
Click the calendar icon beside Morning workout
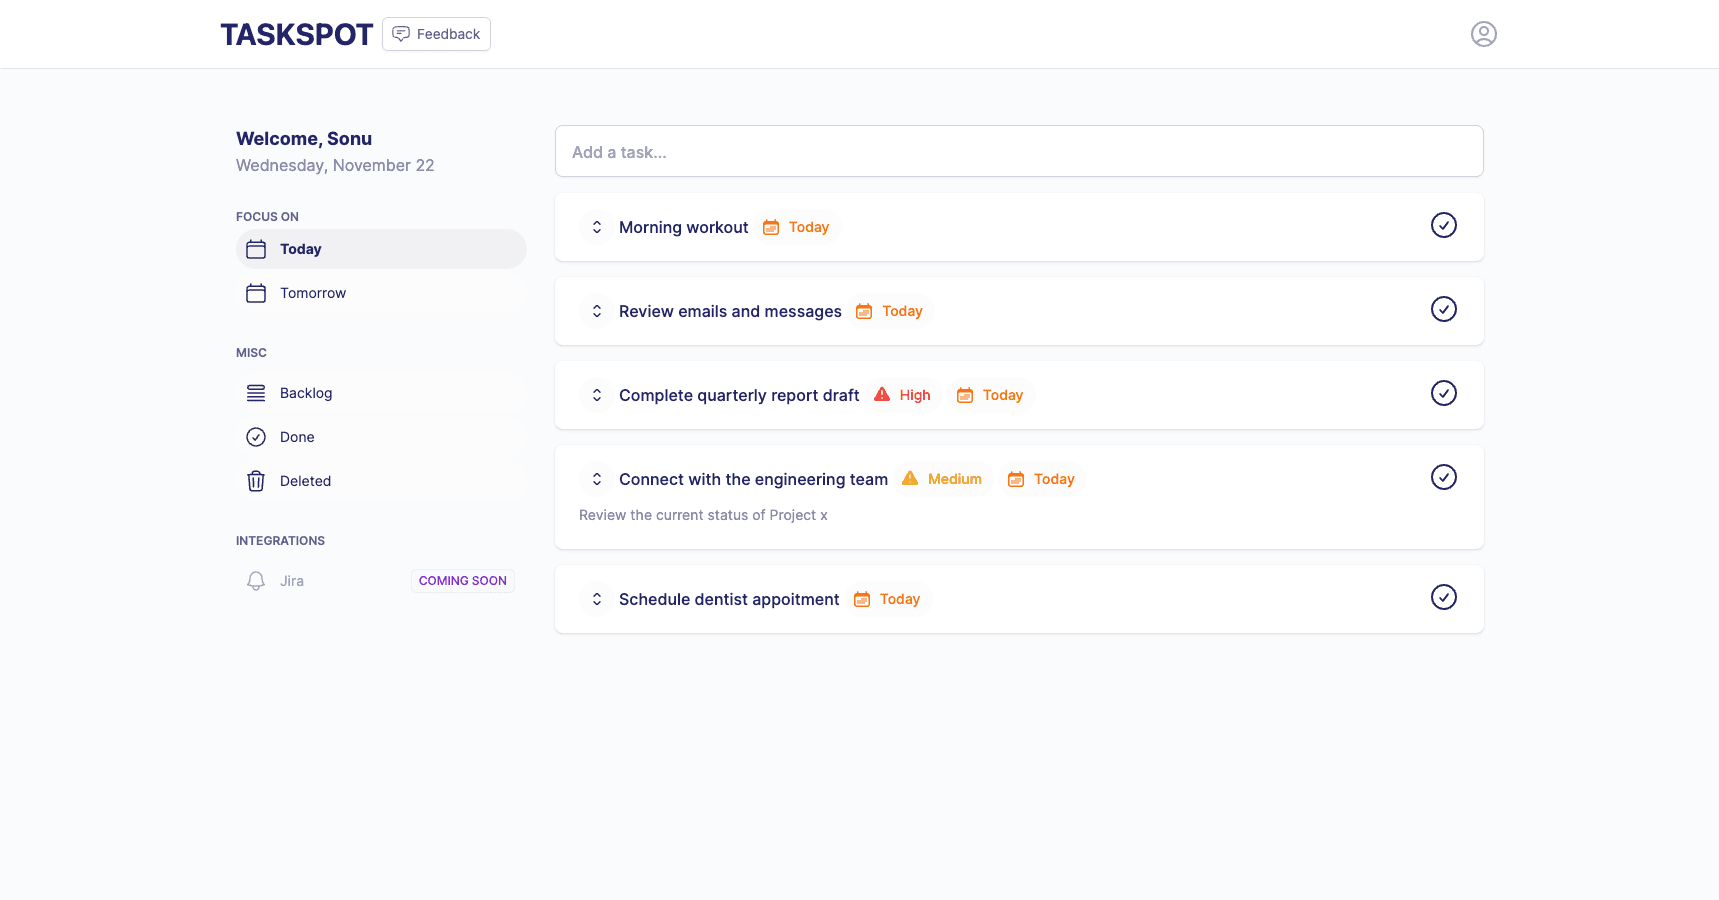click(770, 227)
